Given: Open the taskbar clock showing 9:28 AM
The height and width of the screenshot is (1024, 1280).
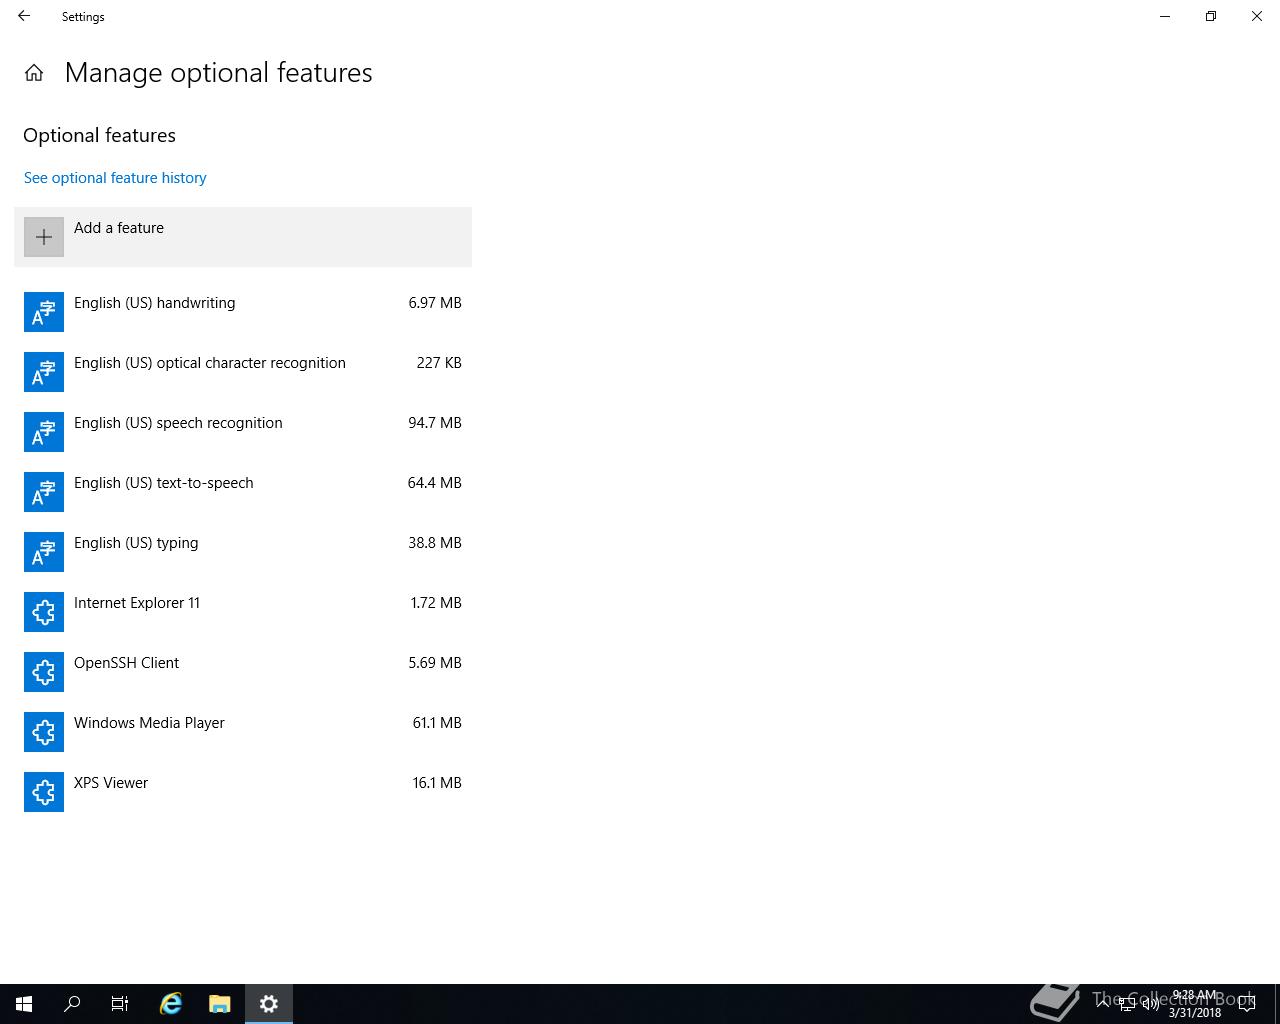Looking at the screenshot, I should tap(1195, 1004).
